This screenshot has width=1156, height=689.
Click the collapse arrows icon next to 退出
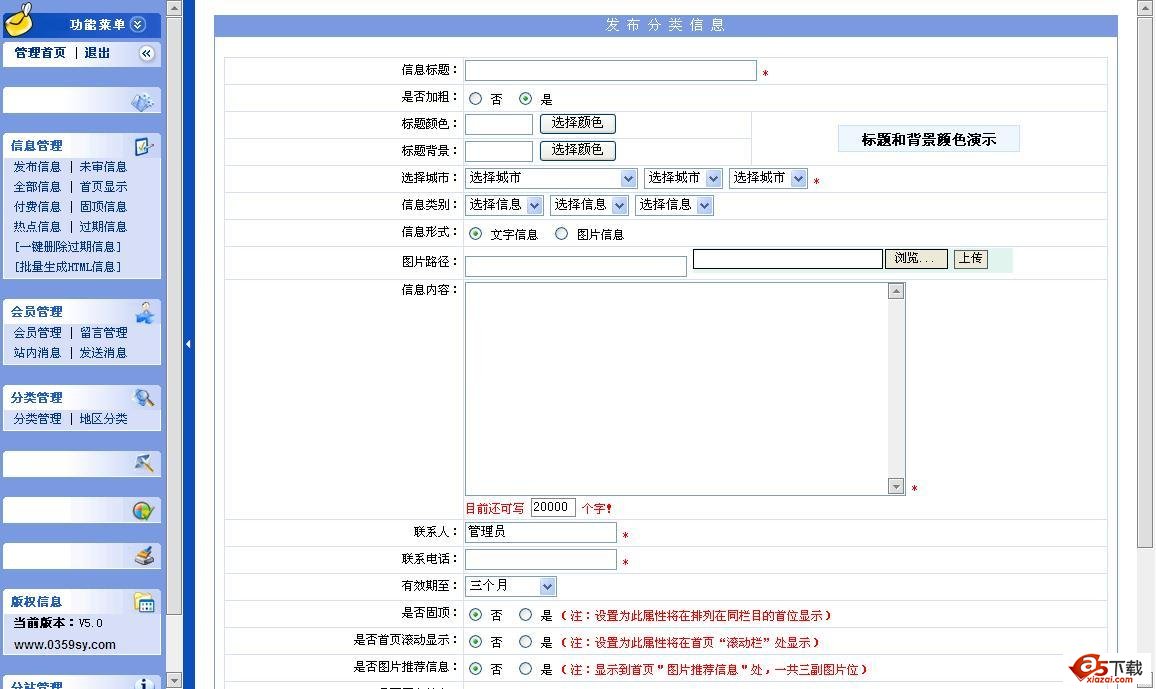point(146,54)
